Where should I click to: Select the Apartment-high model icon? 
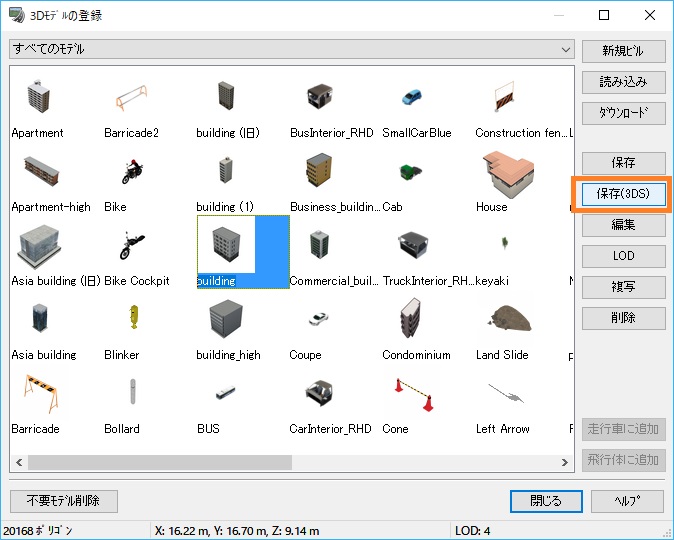[x=41, y=171]
